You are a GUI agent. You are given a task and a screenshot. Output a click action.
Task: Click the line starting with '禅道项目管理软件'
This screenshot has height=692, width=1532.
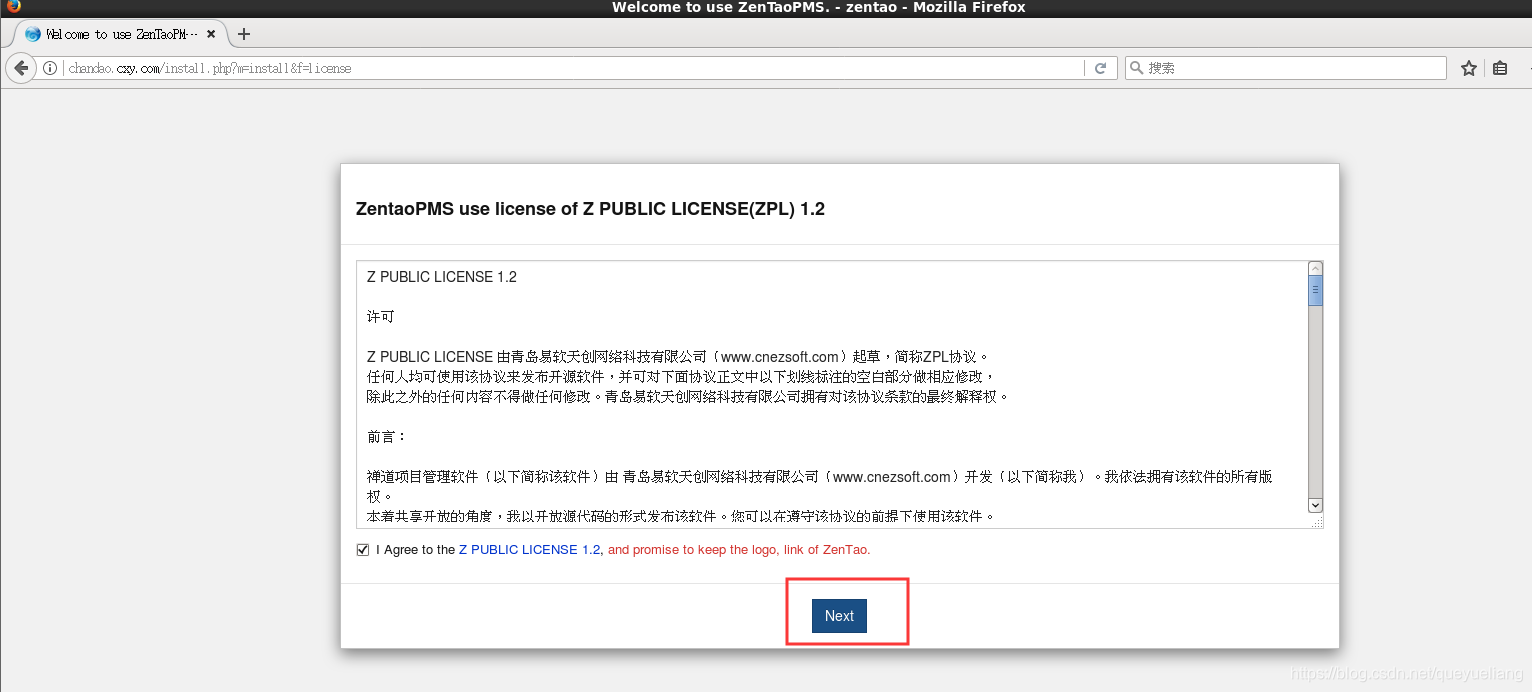[820, 486]
